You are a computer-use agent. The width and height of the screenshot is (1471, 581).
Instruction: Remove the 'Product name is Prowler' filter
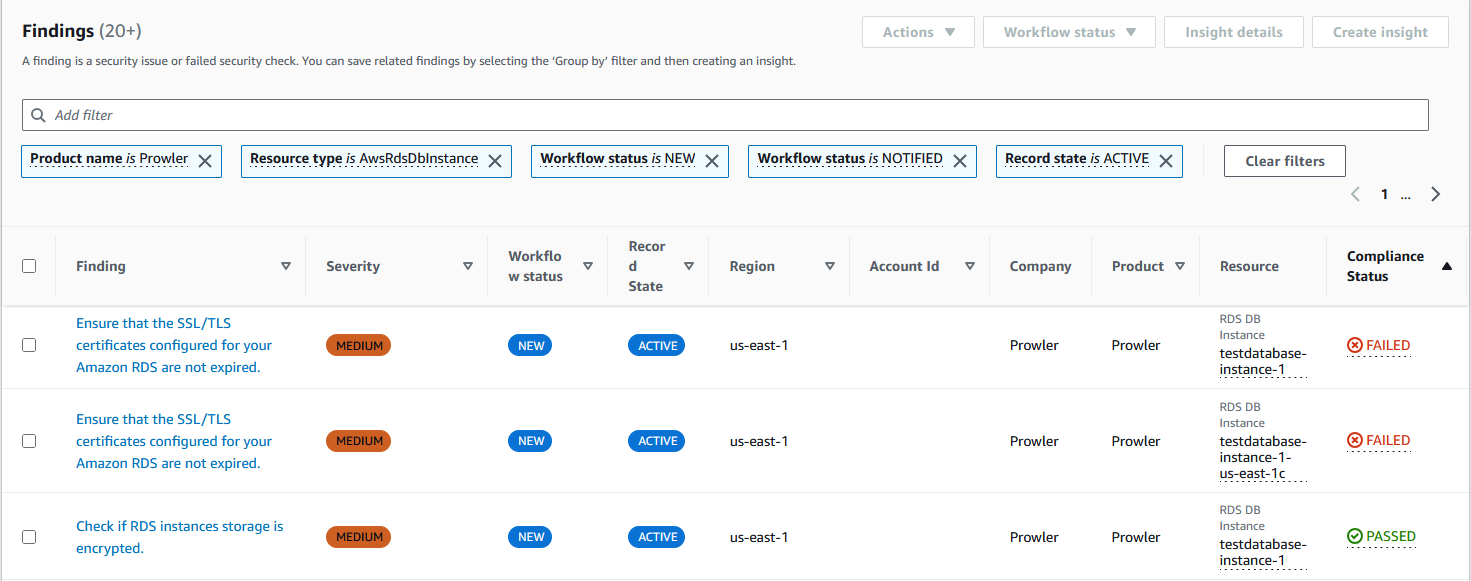click(205, 160)
